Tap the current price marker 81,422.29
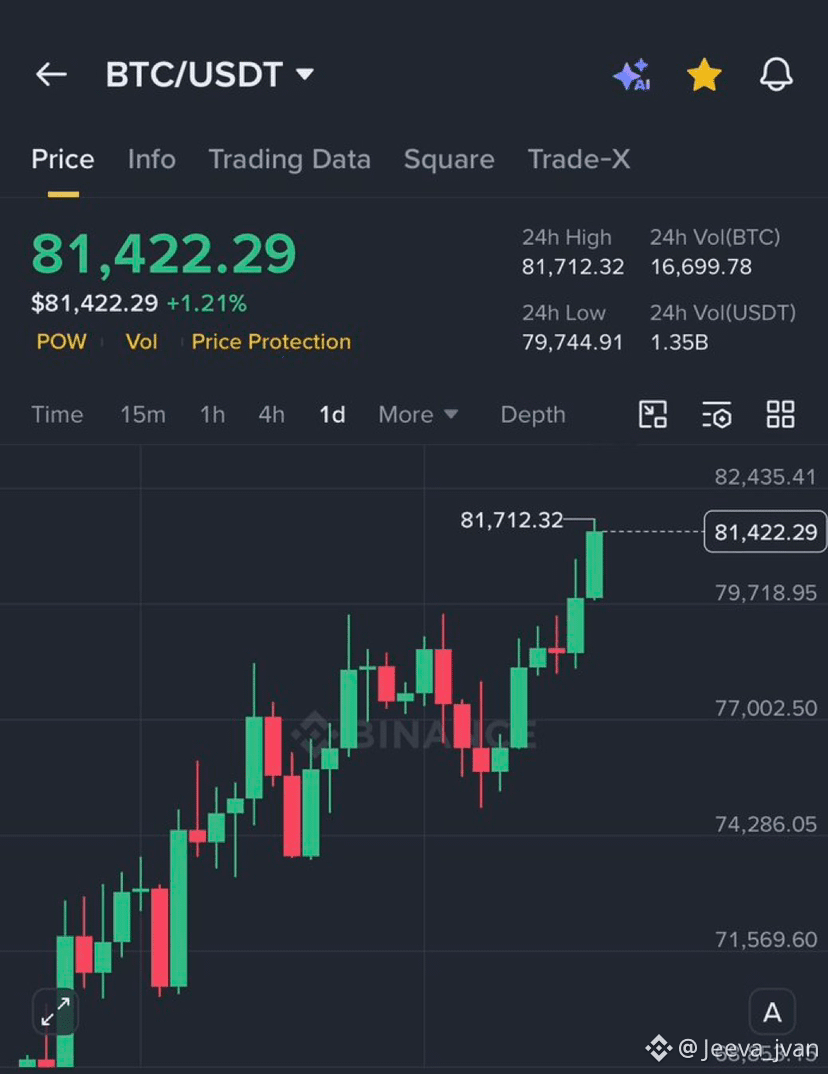Screen dimensions: 828x1074 click(x=765, y=532)
